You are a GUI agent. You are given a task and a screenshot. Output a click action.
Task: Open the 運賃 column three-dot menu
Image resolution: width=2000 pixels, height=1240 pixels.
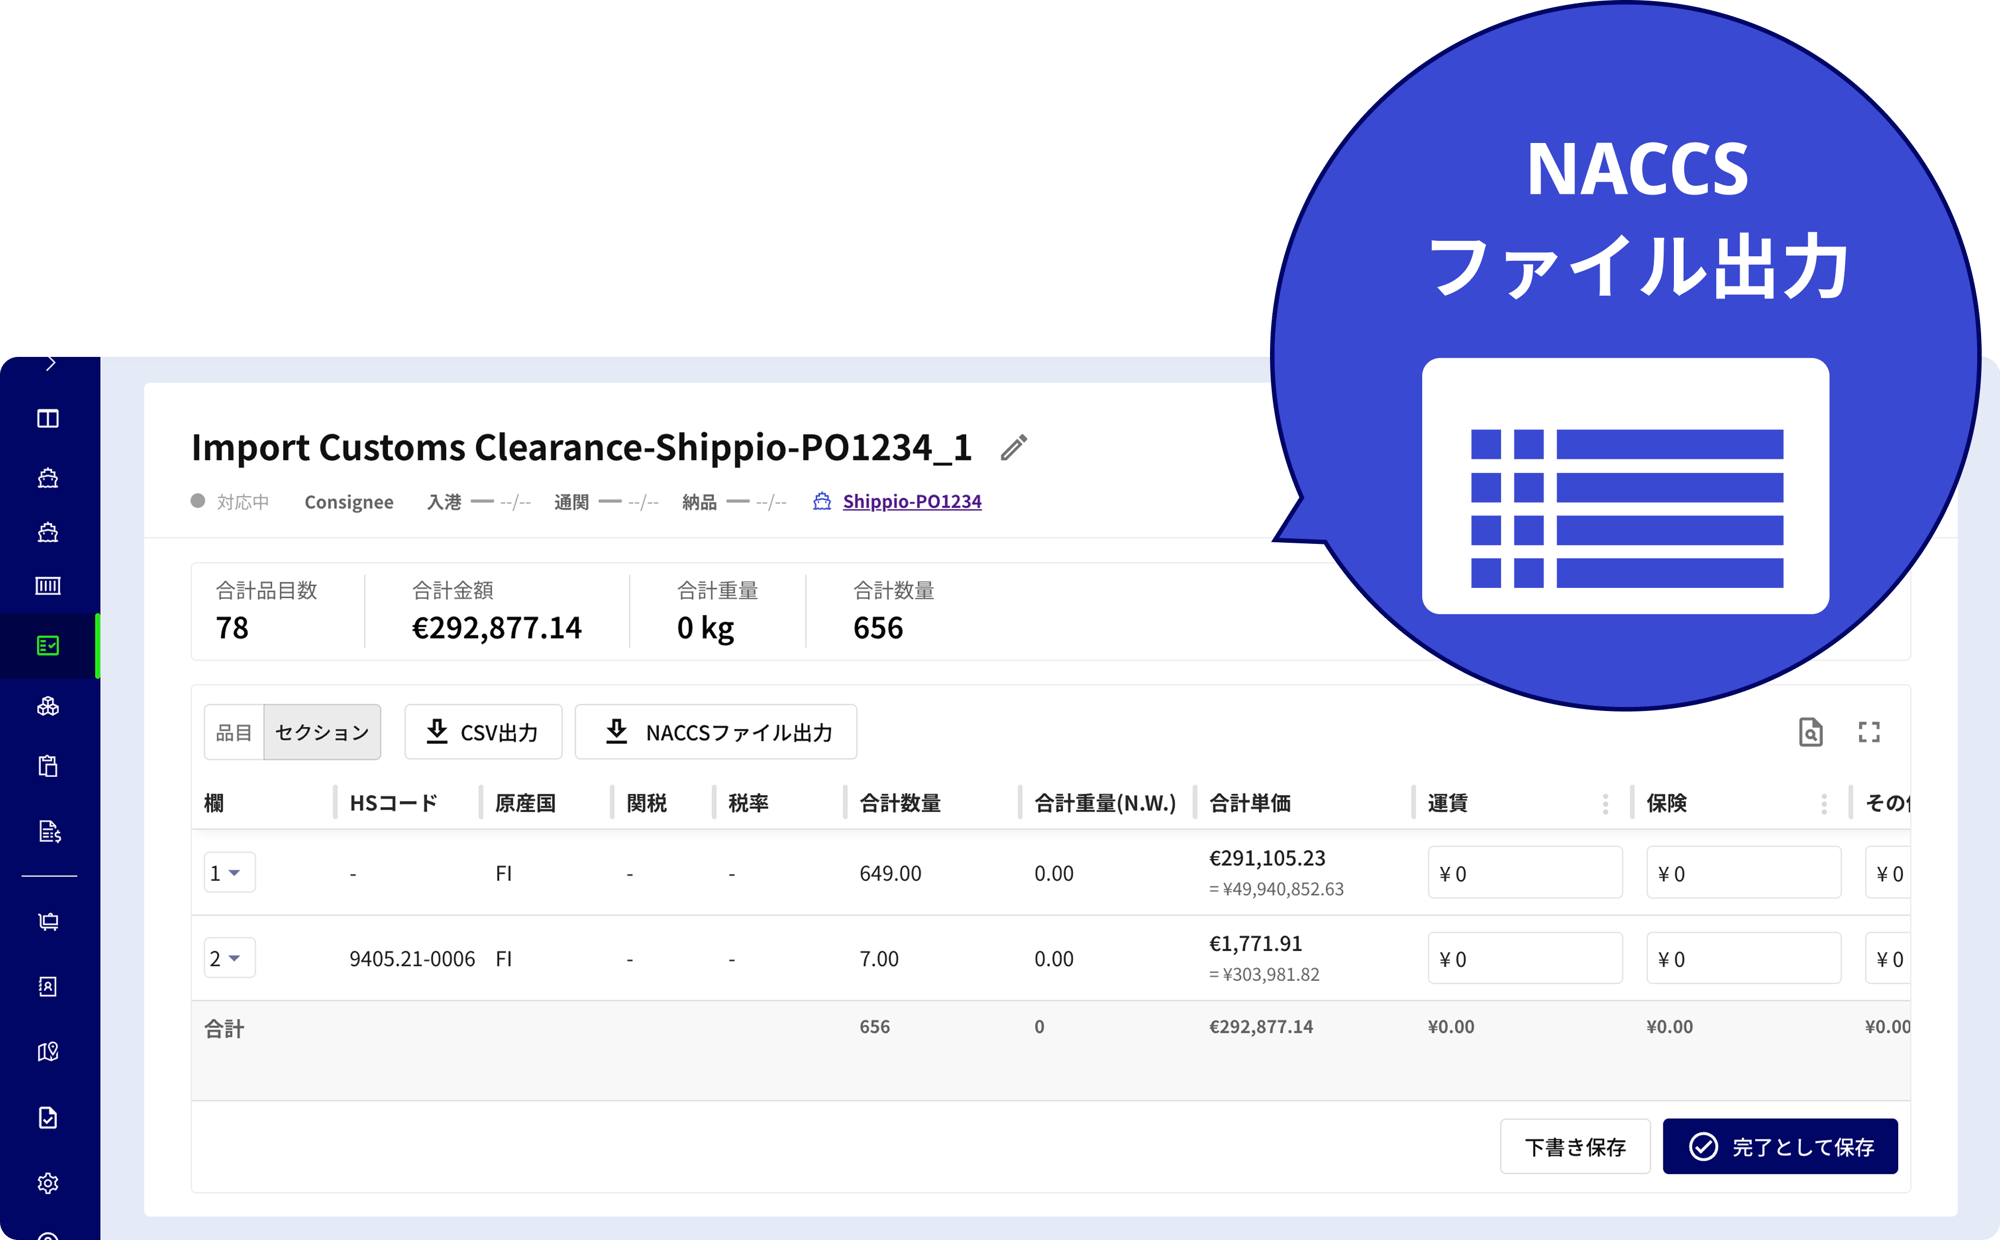tap(1604, 802)
